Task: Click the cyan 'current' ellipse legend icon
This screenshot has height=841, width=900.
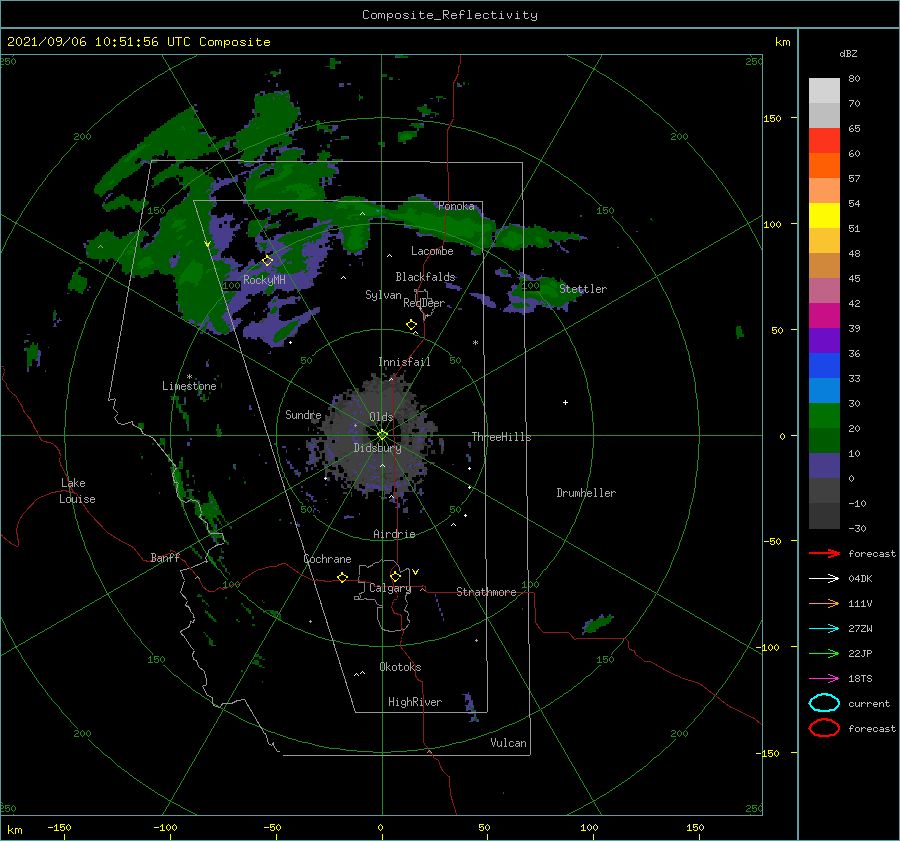Action: 824,703
